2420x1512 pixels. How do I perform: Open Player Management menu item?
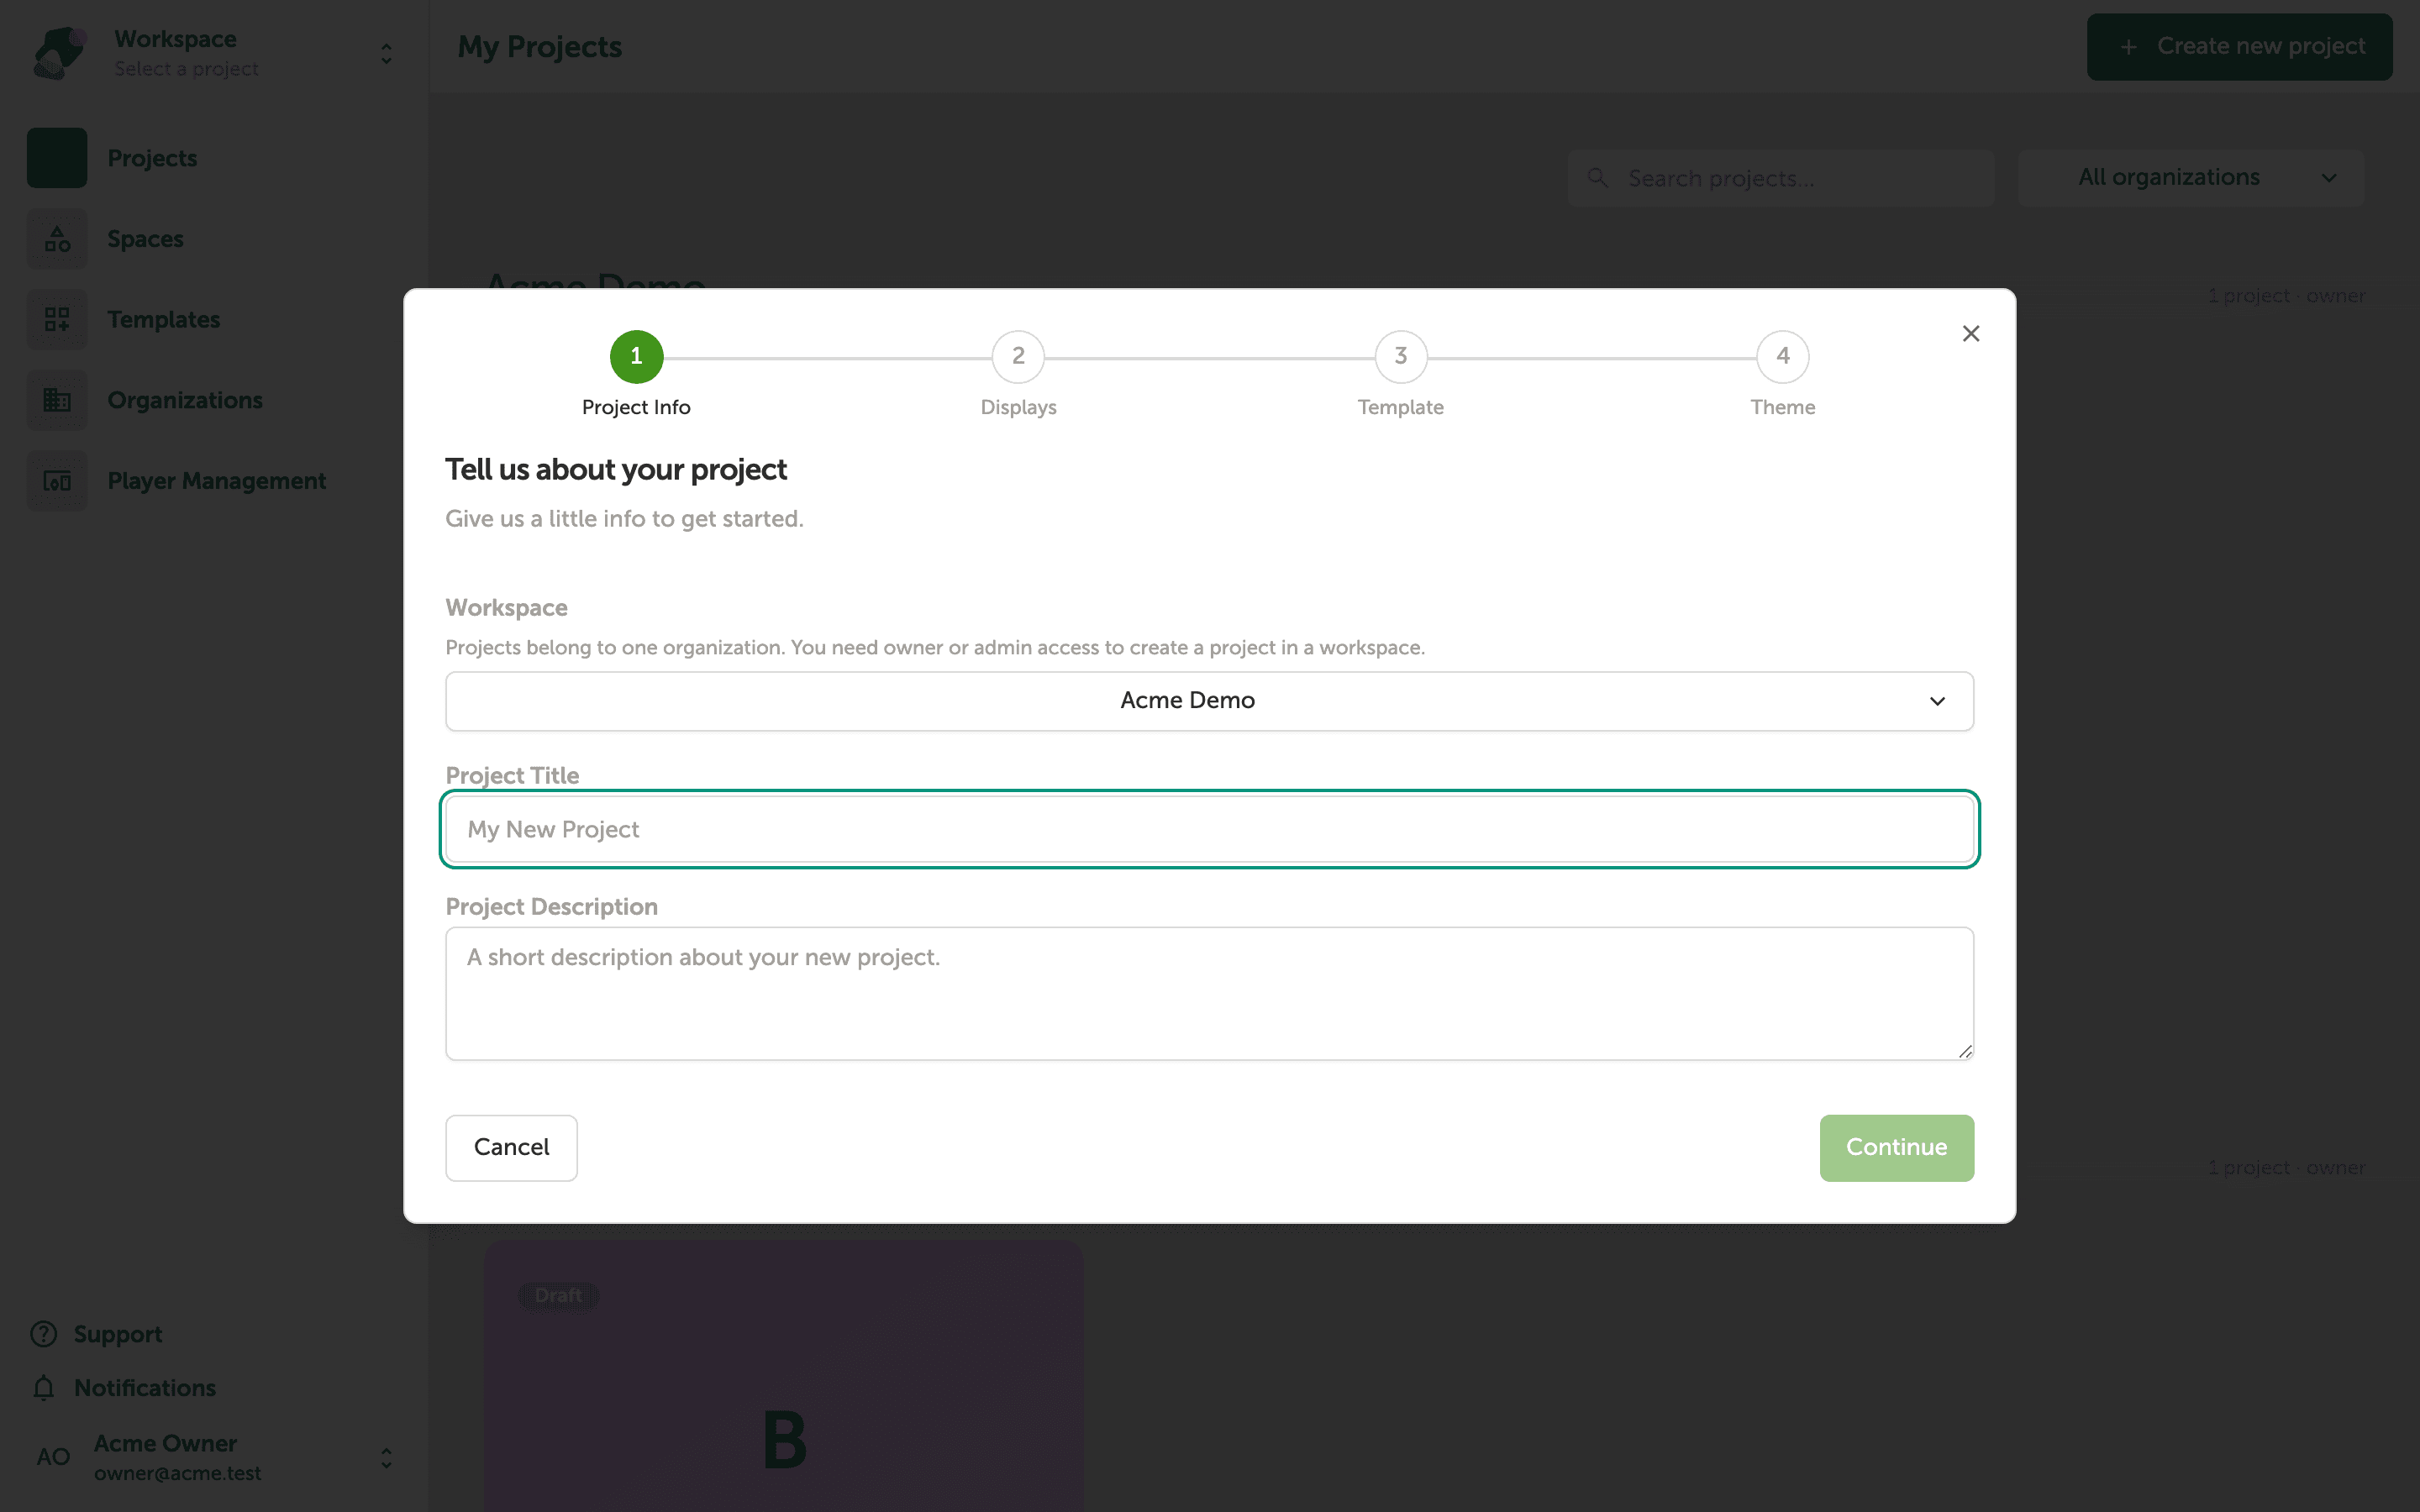point(217,481)
